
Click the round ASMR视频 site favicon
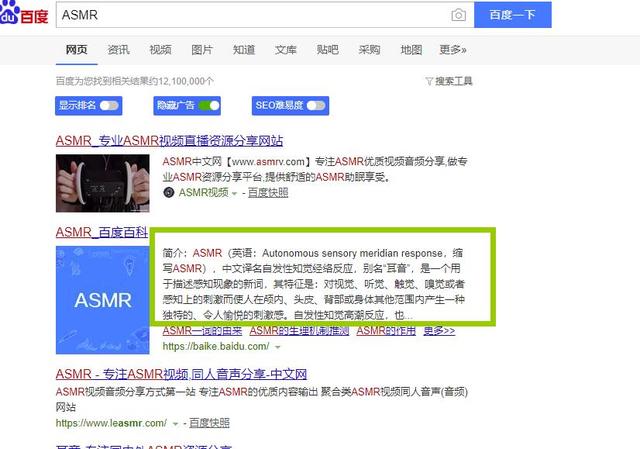169,192
